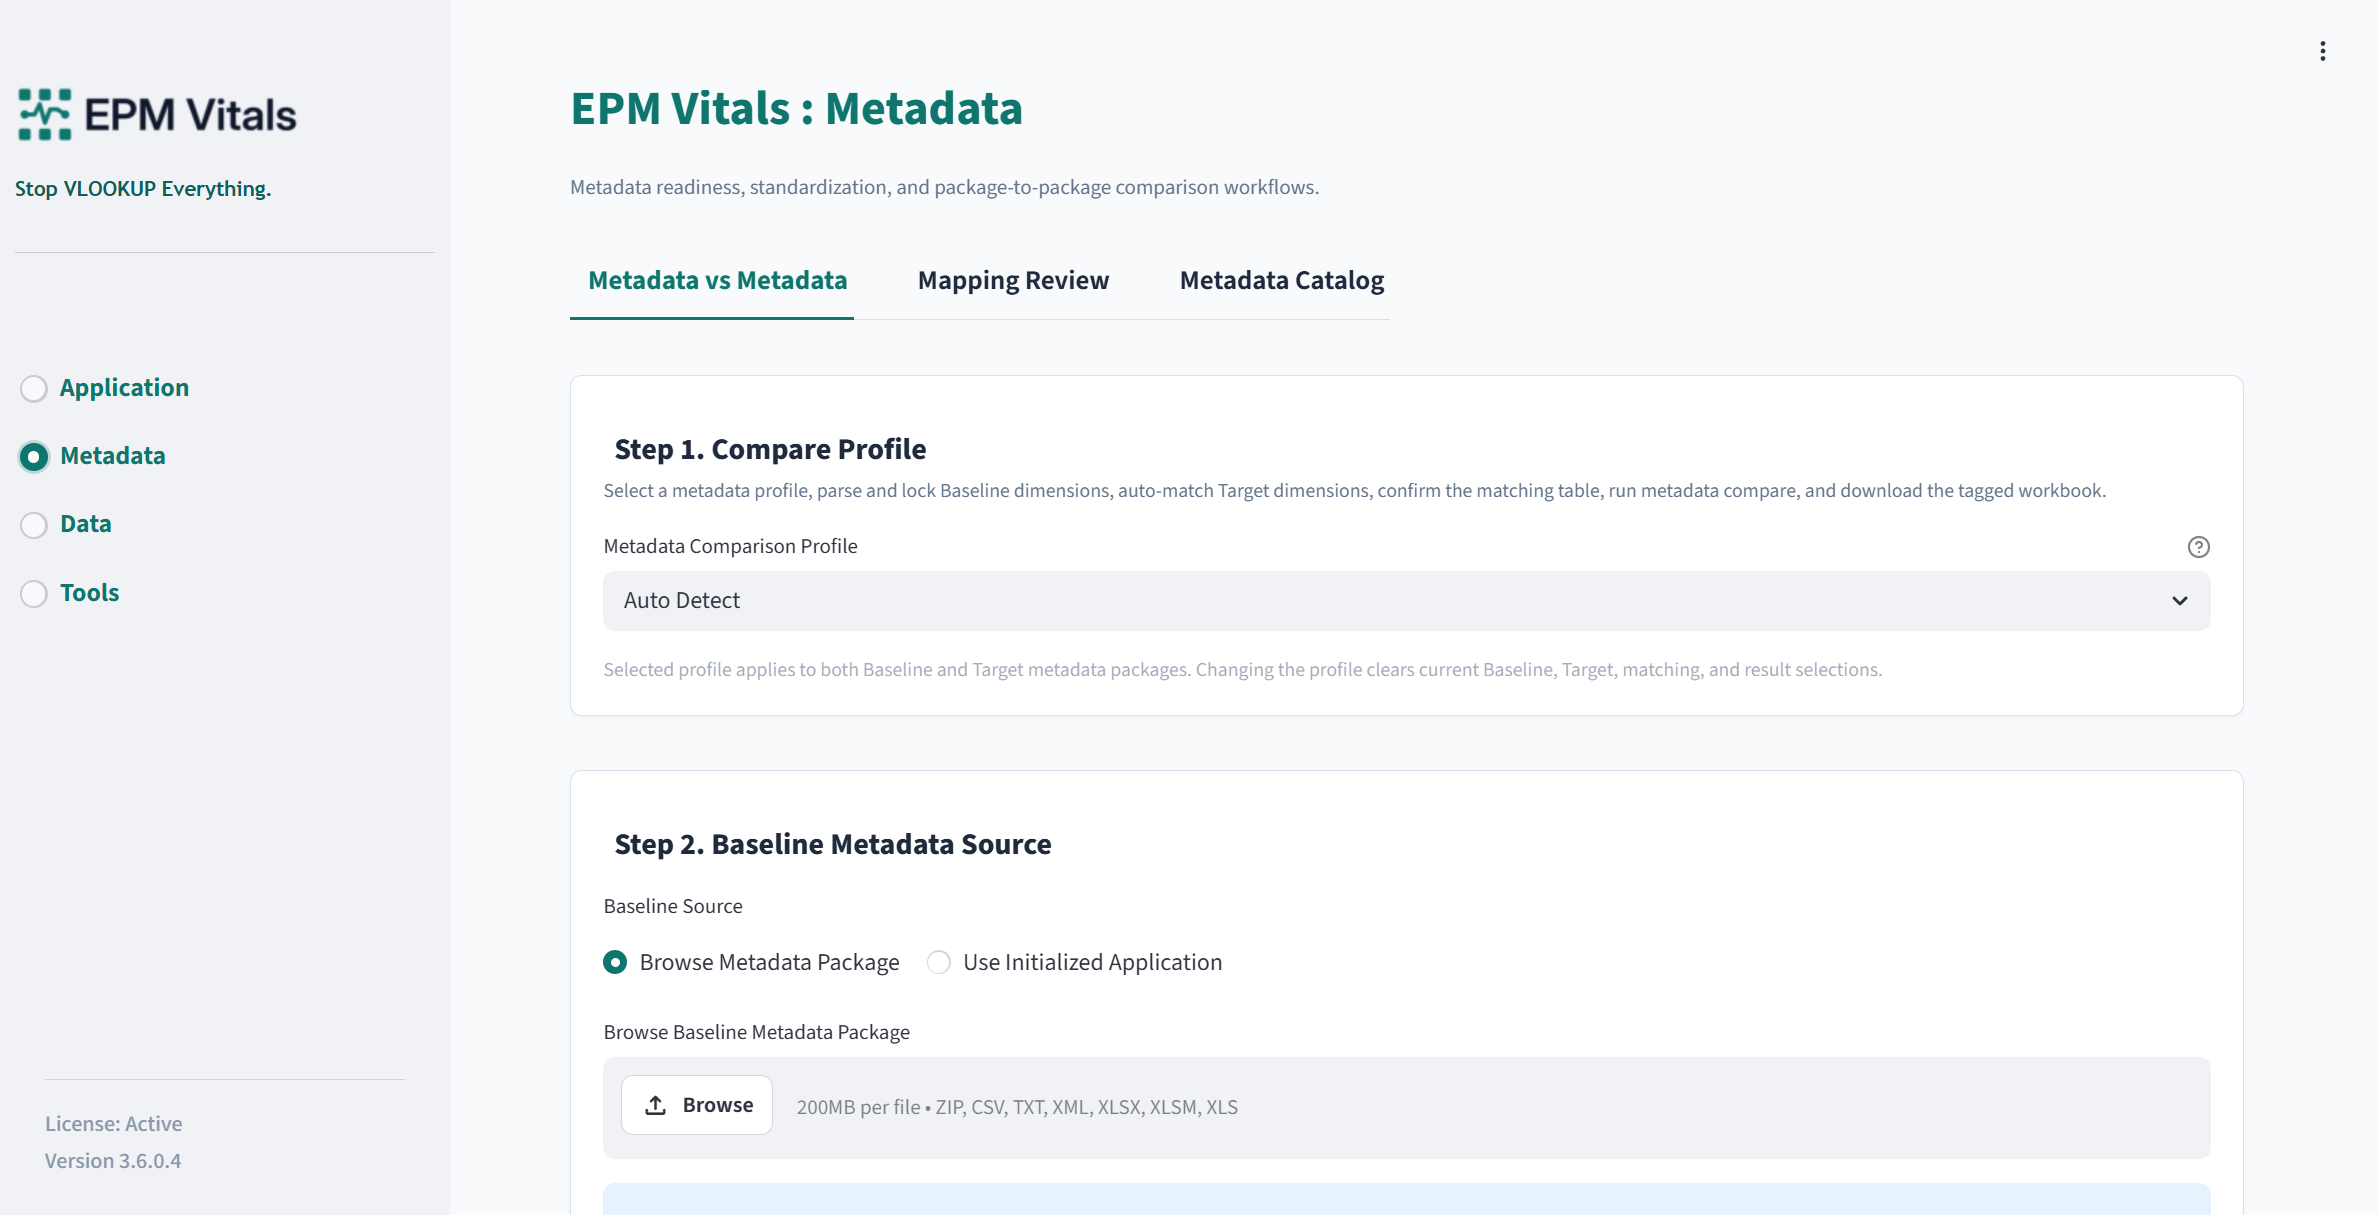
Task: Switch to Metadata Catalog tab
Action: [x=1282, y=281]
